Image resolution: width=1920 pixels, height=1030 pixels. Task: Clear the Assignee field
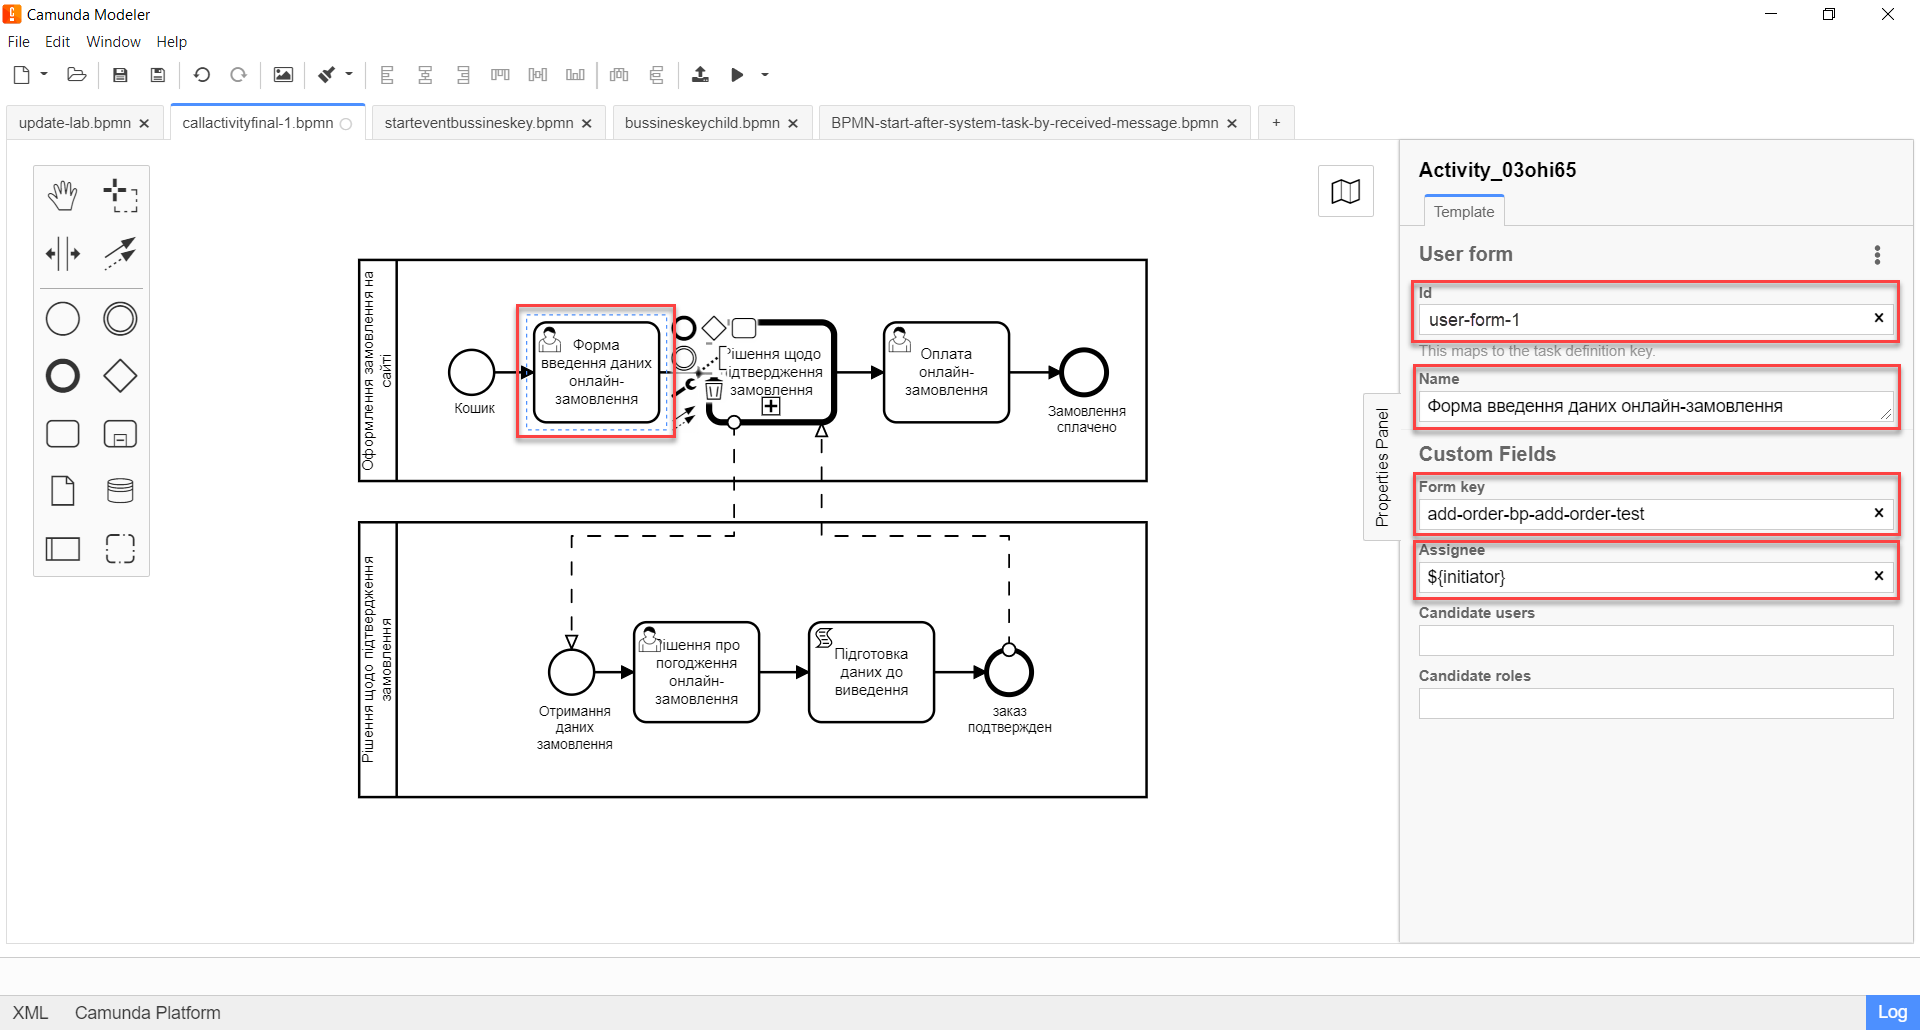pos(1879,576)
